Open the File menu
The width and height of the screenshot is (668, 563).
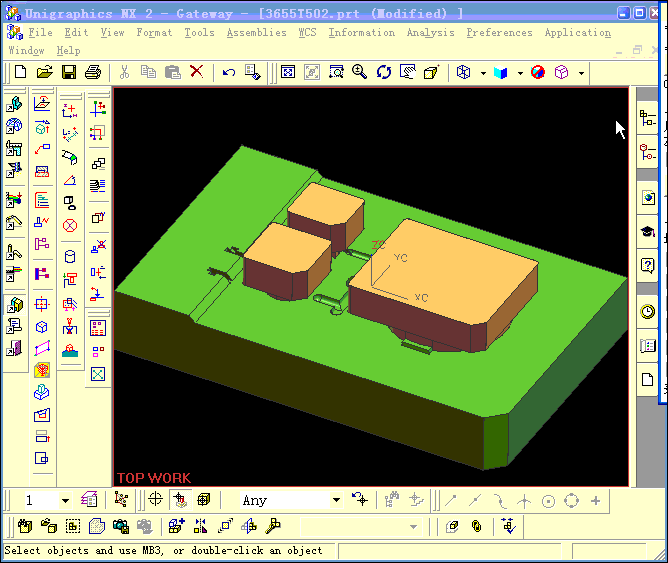coord(40,33)
